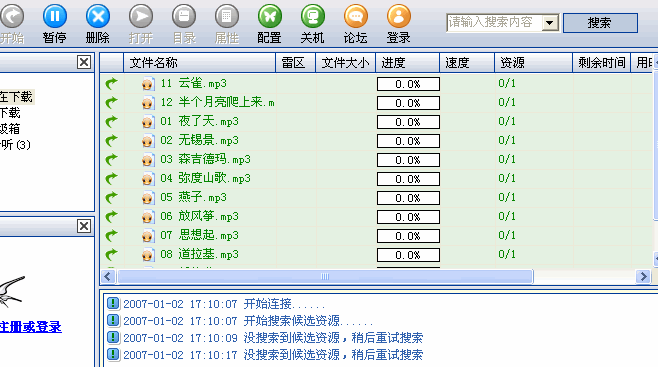Click file icon of 04 弥度山歌.mp3

coord(147,178)
